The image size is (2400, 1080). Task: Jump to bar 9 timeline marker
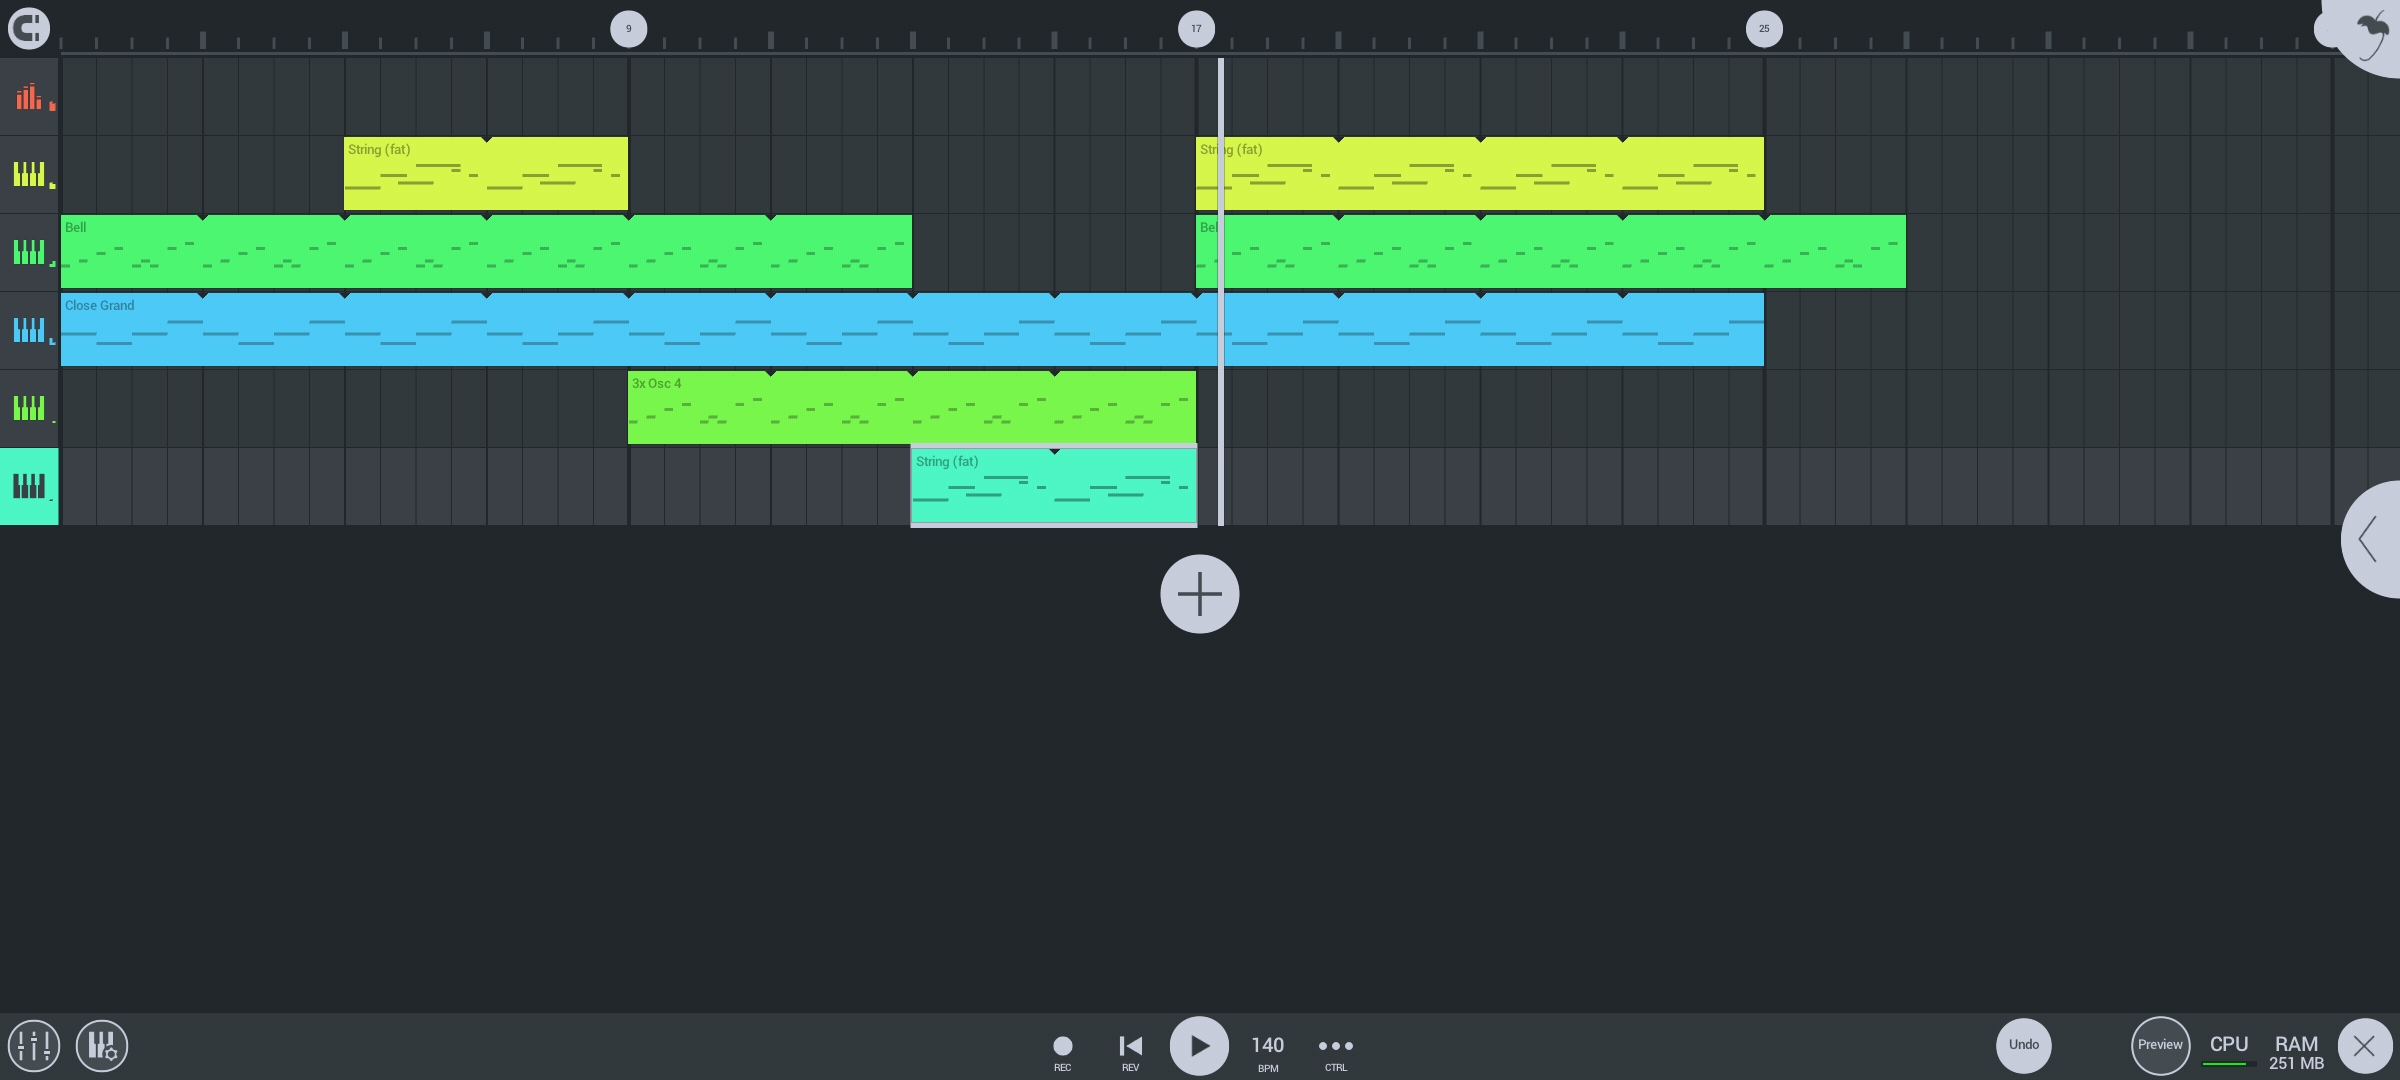[x=629, y=29]
